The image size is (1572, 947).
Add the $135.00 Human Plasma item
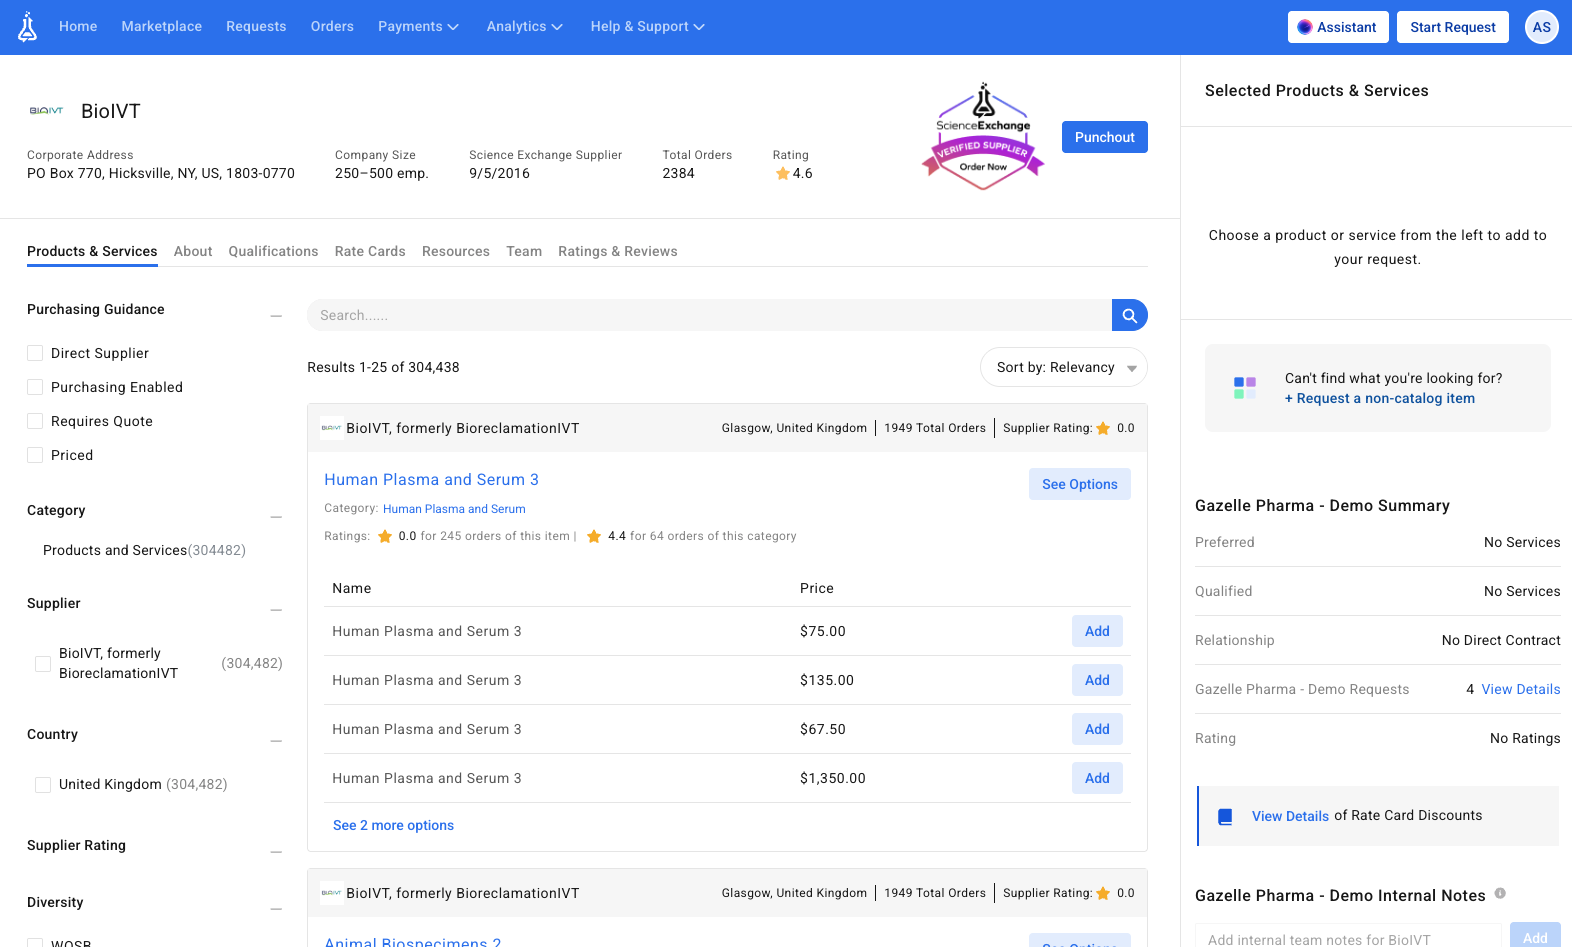(x=1097, y=680)
